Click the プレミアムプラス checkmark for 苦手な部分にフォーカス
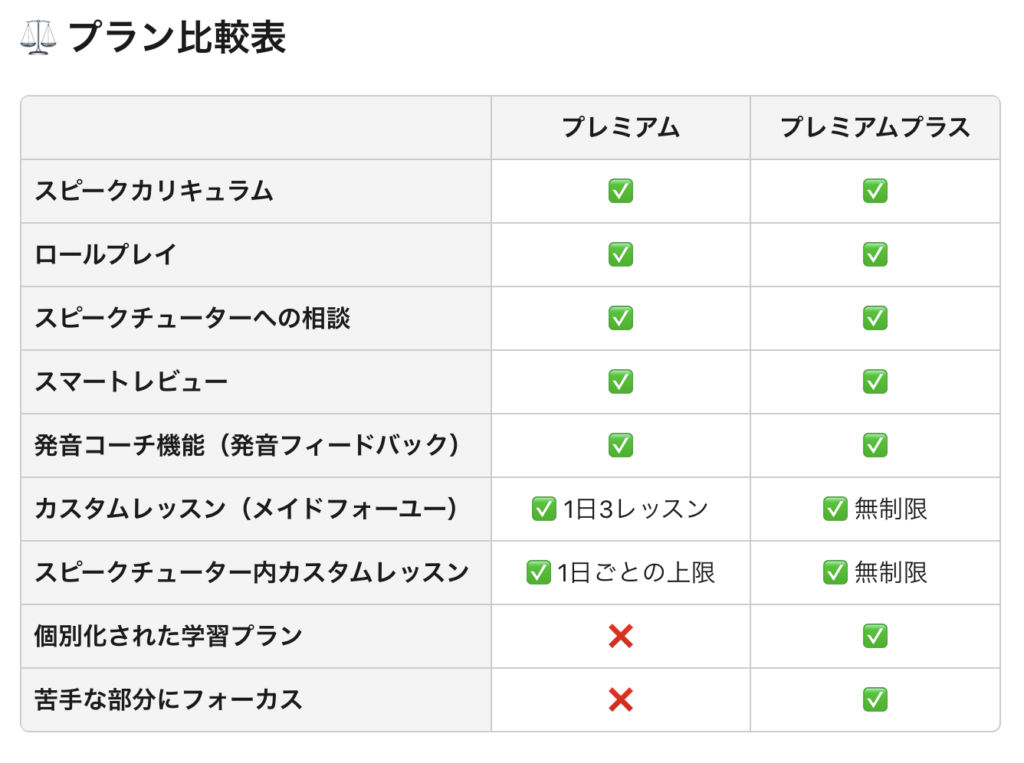 click(x=875, y=700)
